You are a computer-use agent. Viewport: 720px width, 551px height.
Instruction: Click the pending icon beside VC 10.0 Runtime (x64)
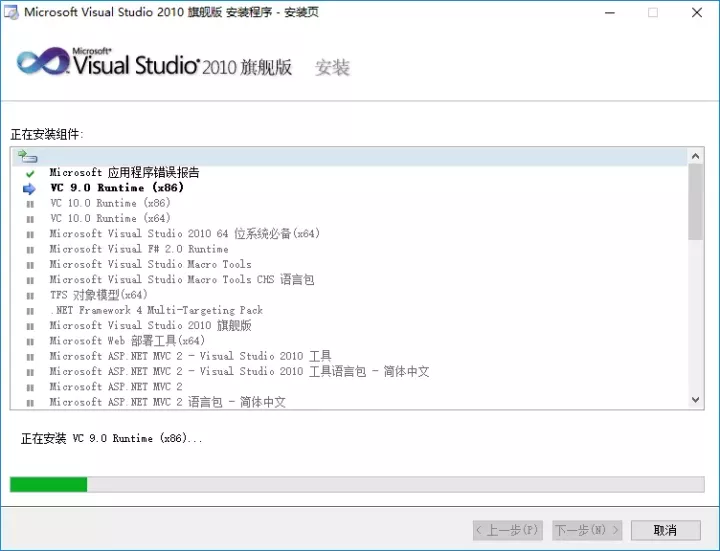[30, 219]
